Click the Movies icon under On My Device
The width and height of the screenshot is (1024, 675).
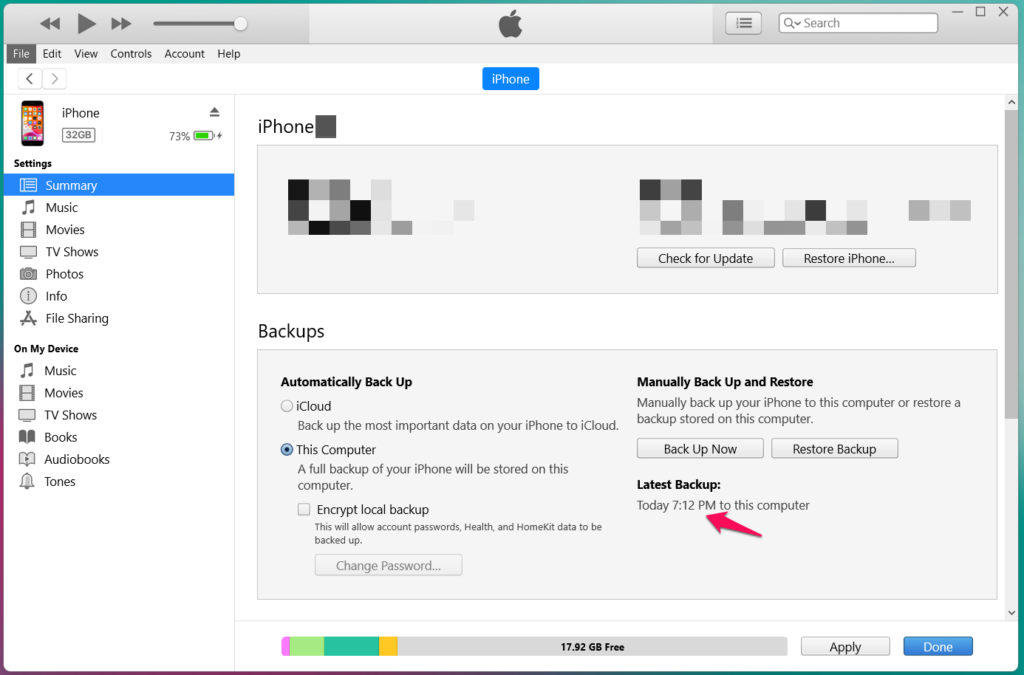click(x=27, y=393)
